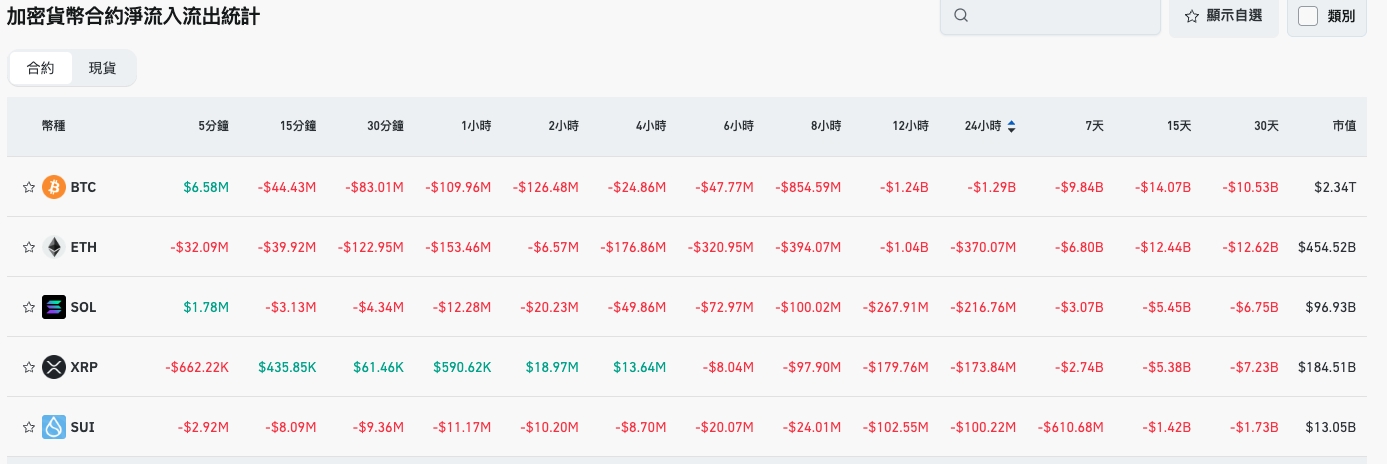
Task: Toggle the XRP favorite star
Action: point(29,367)
